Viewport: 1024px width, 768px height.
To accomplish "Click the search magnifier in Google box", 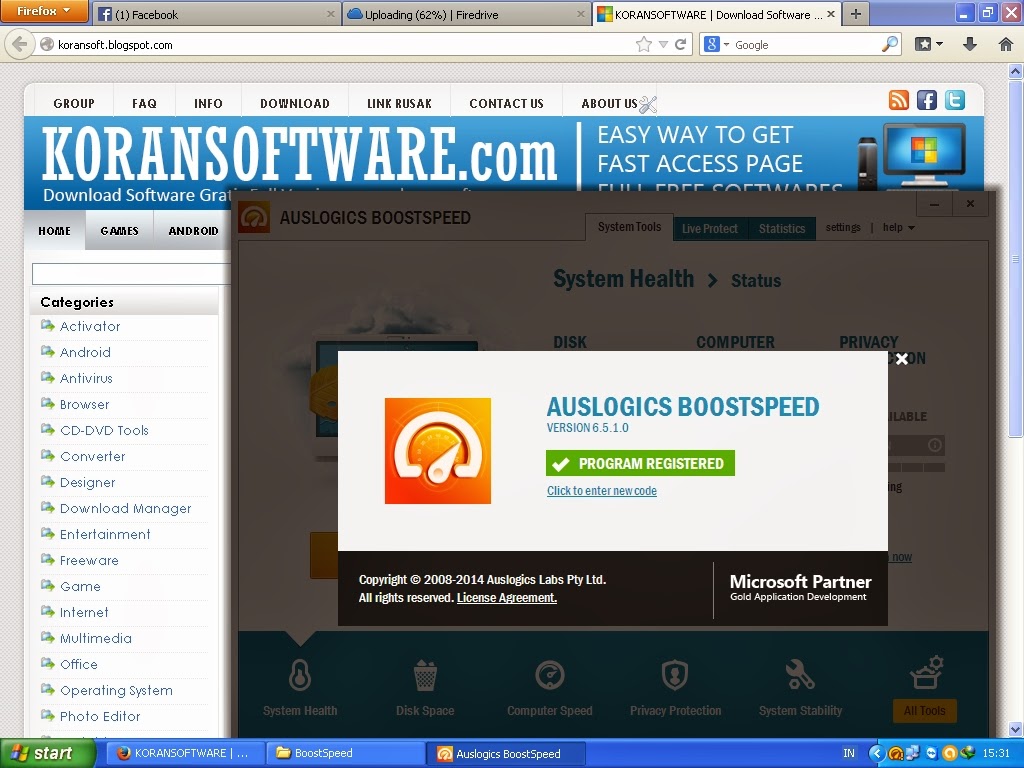I will (889, 44).
